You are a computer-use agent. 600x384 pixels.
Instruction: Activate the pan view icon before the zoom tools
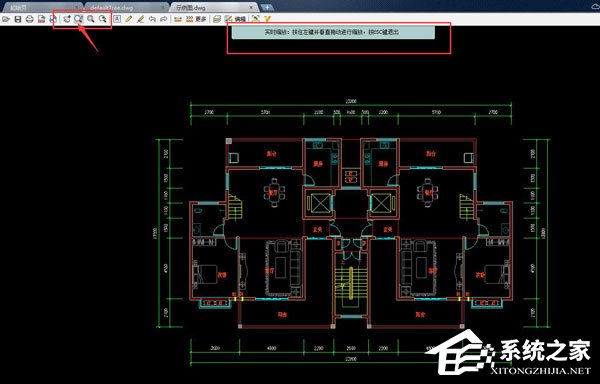click(67, 19)
